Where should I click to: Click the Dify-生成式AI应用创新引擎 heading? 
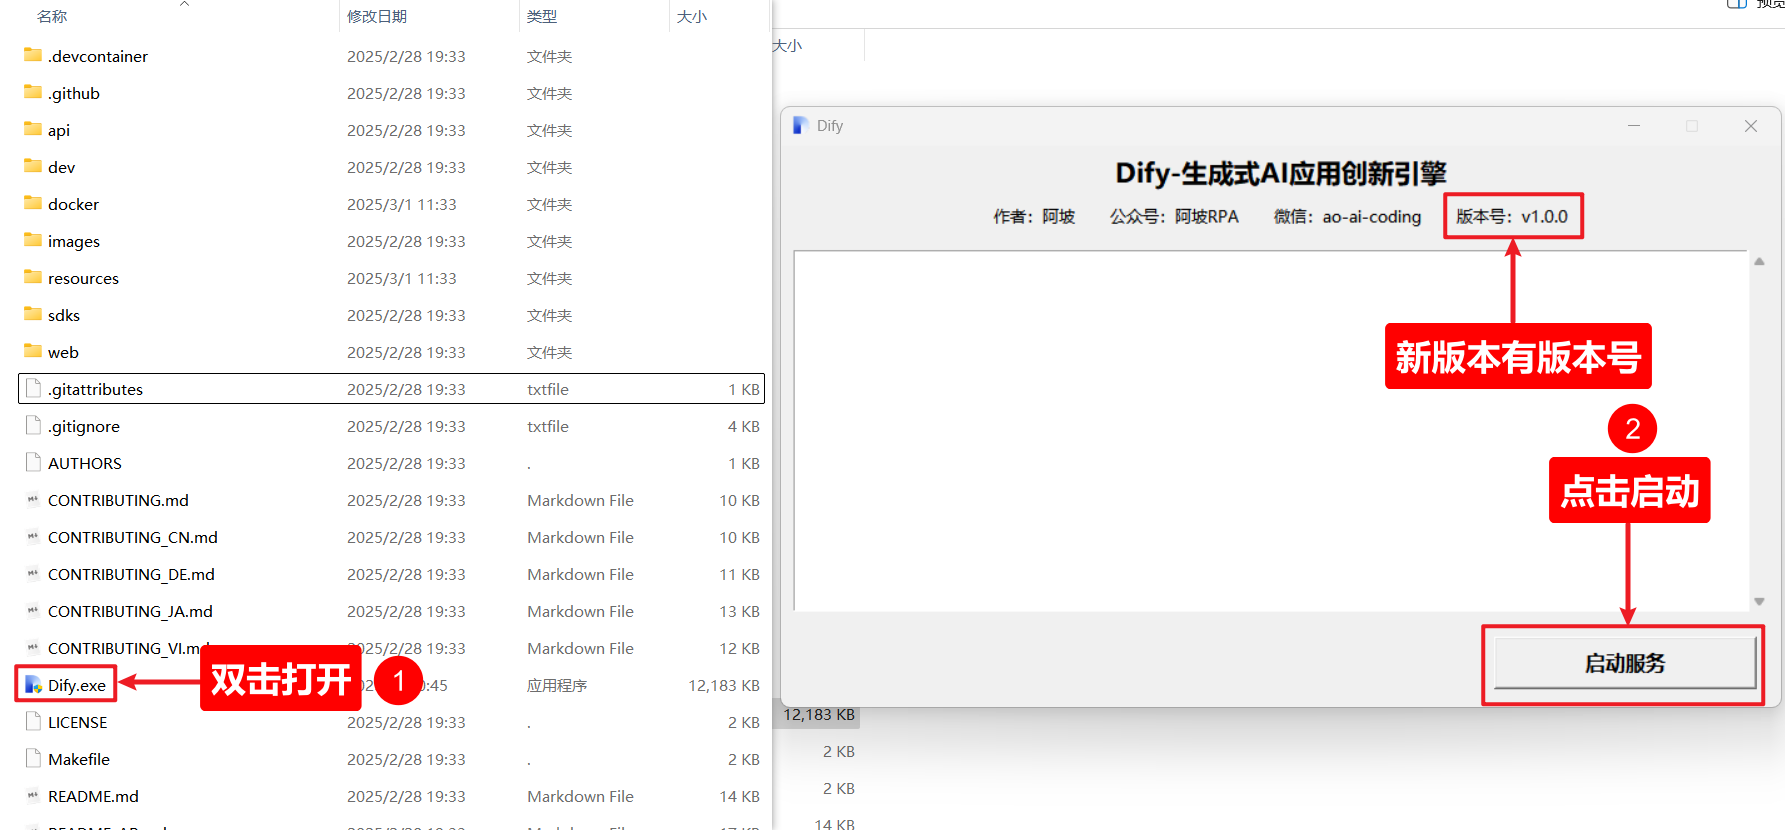(x=1281, y=173)
